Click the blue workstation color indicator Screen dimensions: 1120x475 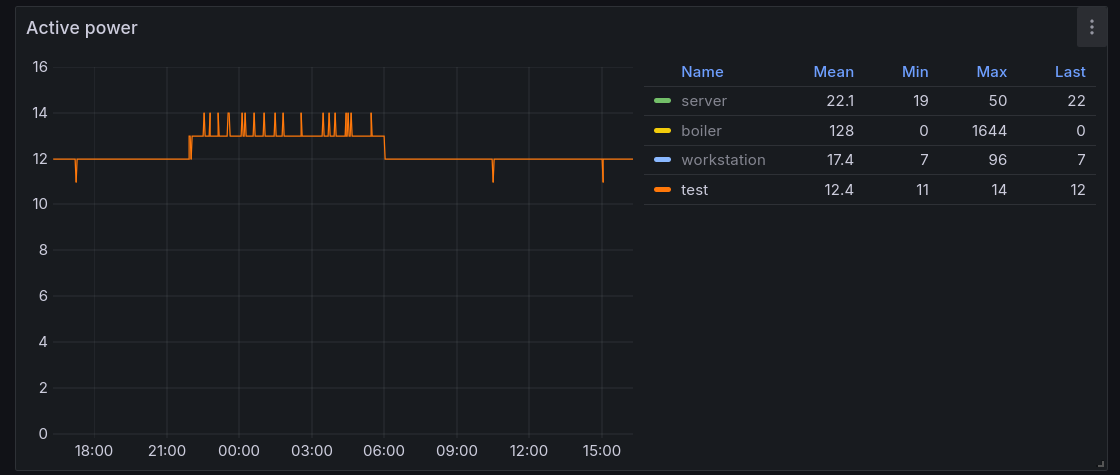(x=662, y=160)
